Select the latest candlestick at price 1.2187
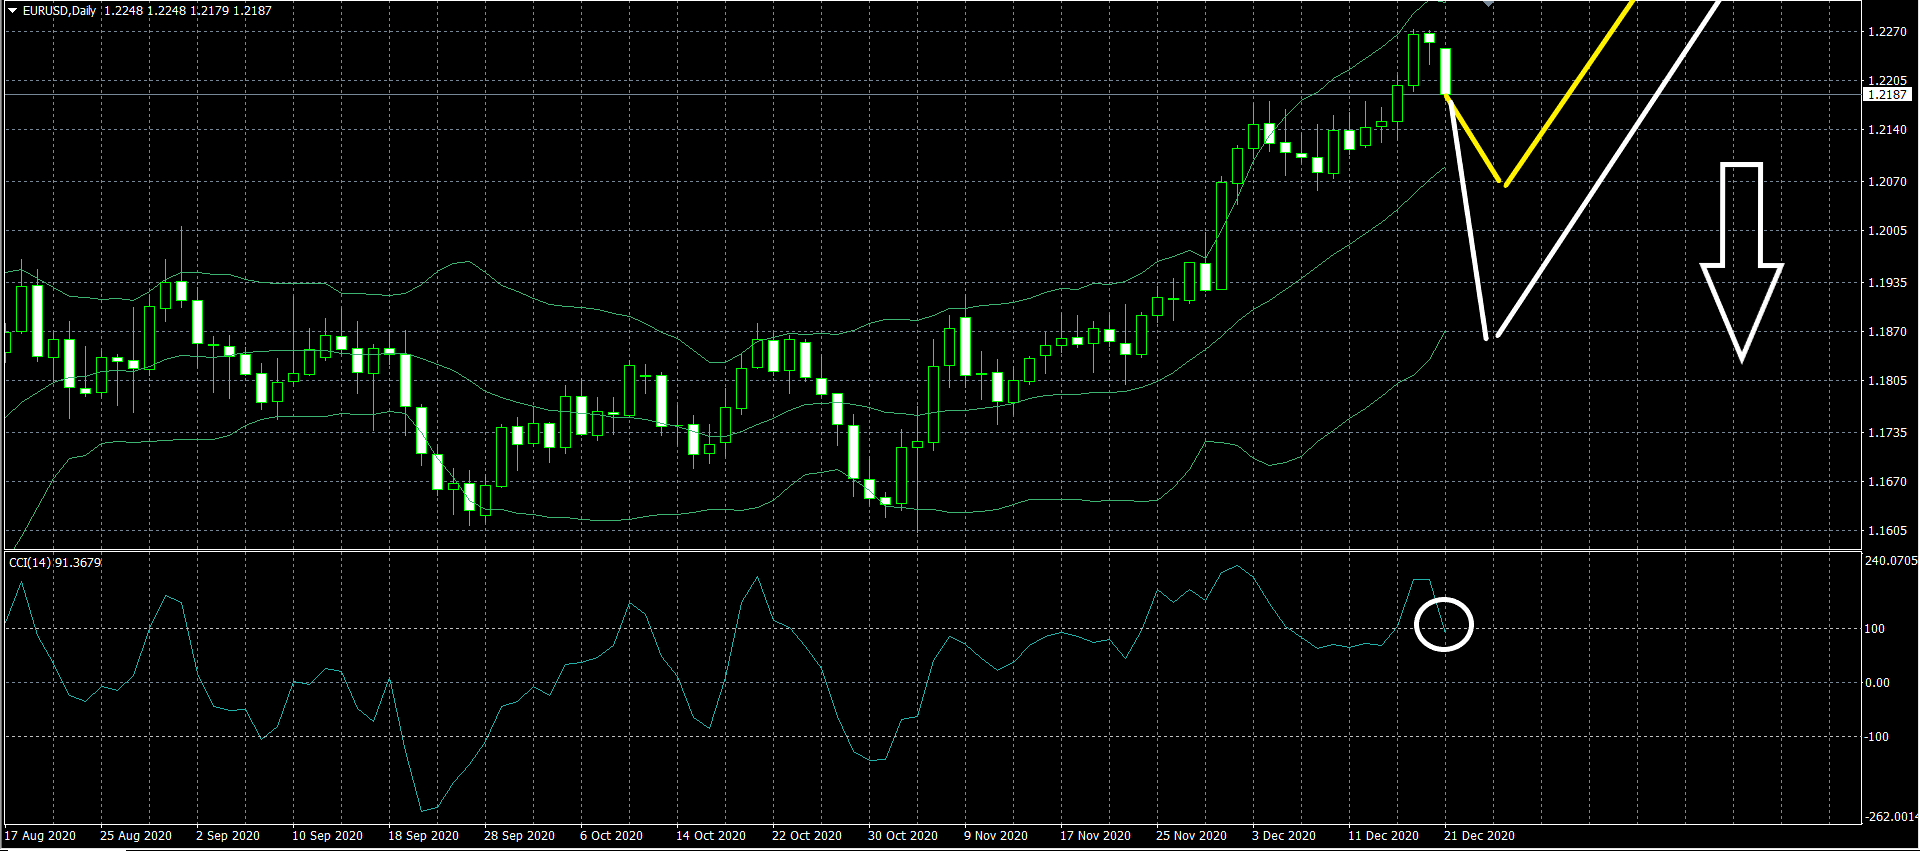 (1446, 71)
